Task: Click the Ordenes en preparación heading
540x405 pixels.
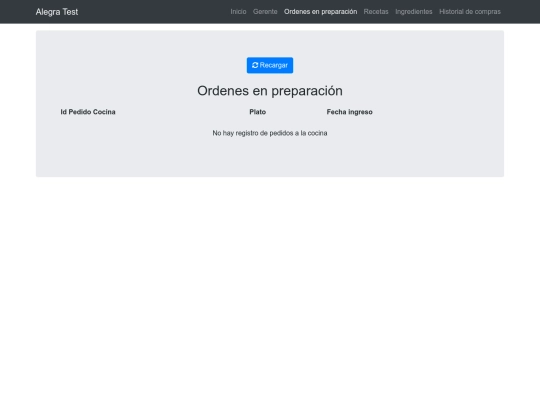Action: [270, 91]
